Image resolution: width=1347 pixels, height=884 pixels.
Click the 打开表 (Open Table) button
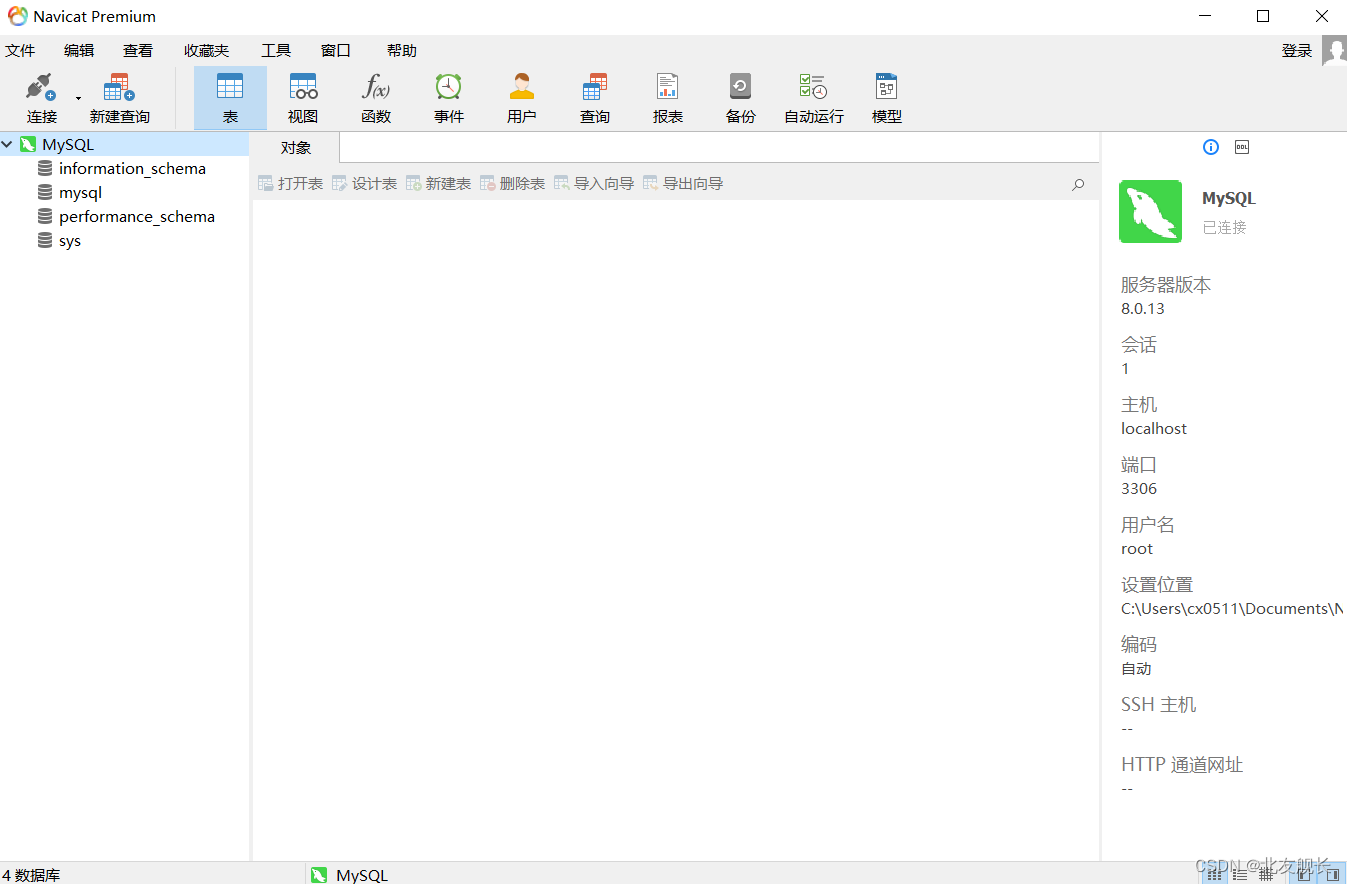pos(290,184)
